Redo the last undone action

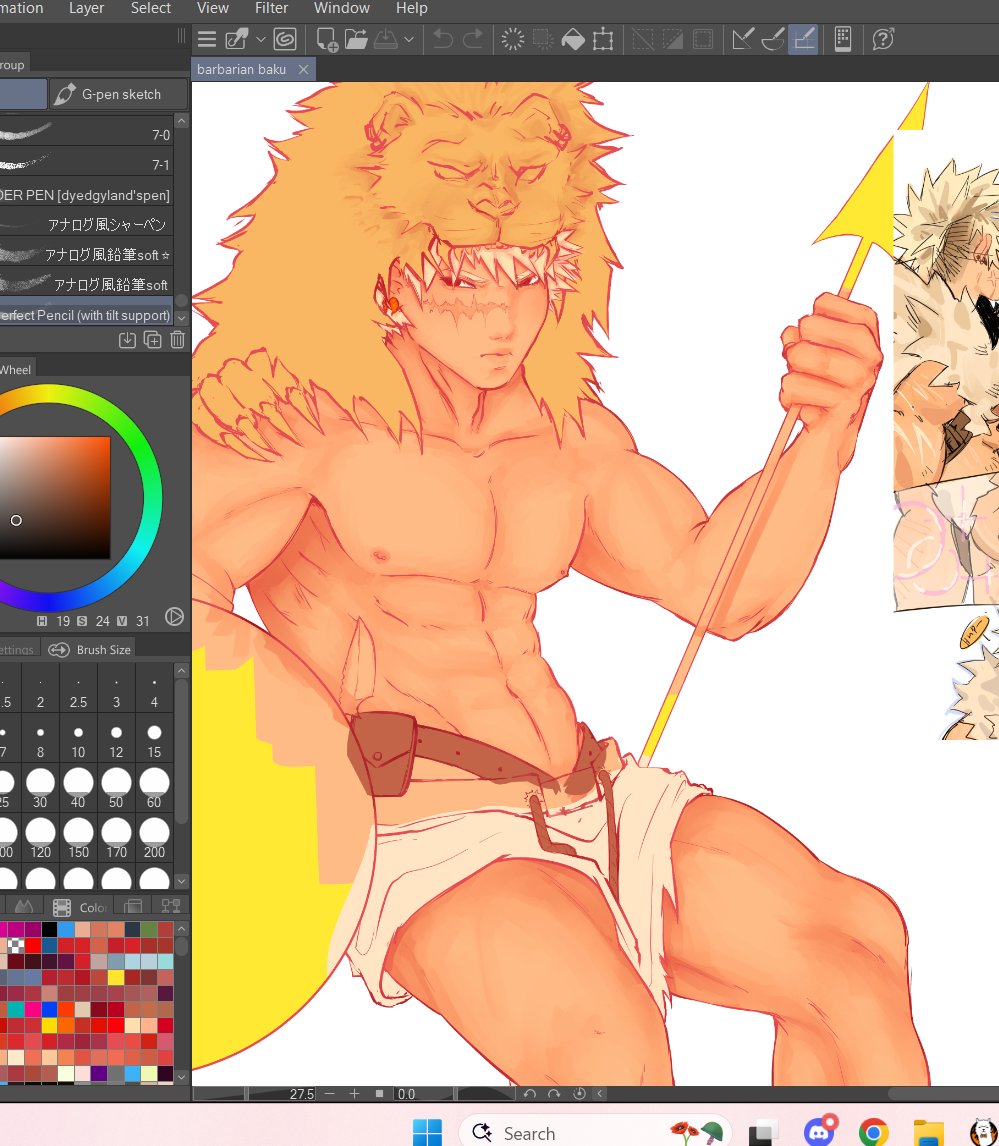click(474, 39)
